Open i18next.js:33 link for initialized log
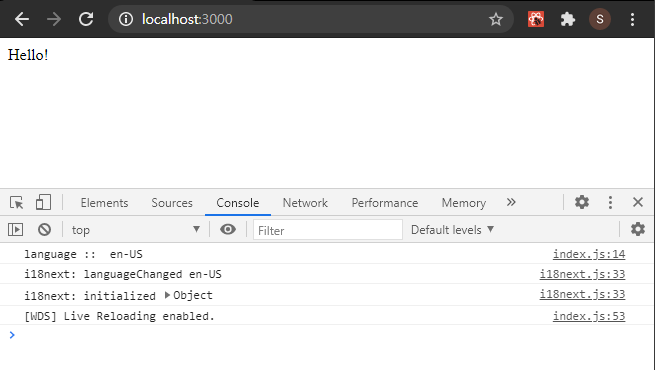This screenshot has width=655, height=370. 582,294
